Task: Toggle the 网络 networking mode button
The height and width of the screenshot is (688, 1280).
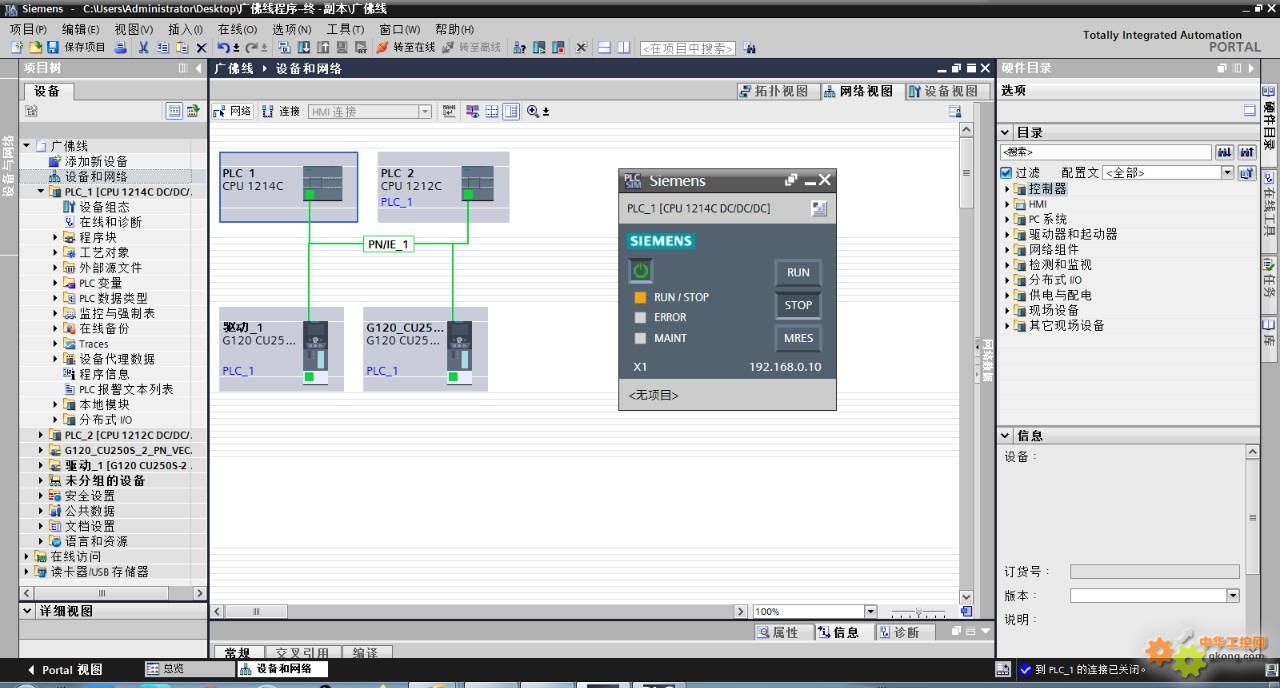Action: tap(233, 111)
